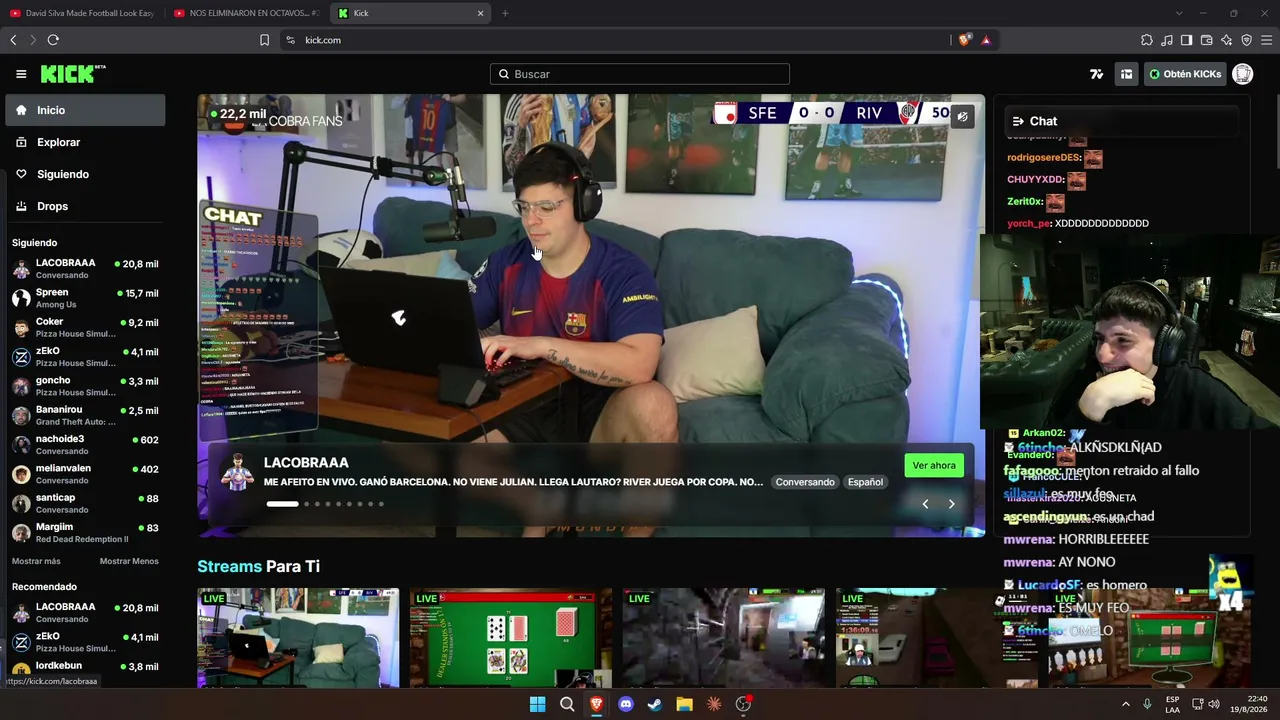Open the tab search chevron in title bar

pyautogui.click(x=1179, y=13)
